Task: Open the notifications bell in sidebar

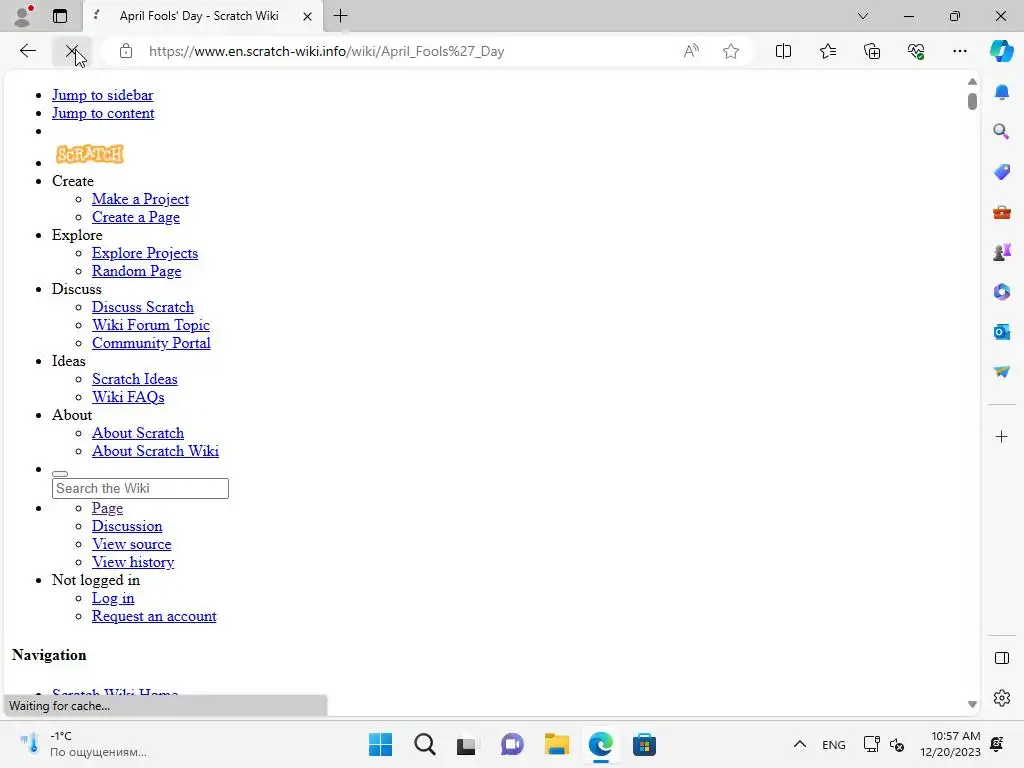Action: pyautogui.click(x=1002, y=92)
